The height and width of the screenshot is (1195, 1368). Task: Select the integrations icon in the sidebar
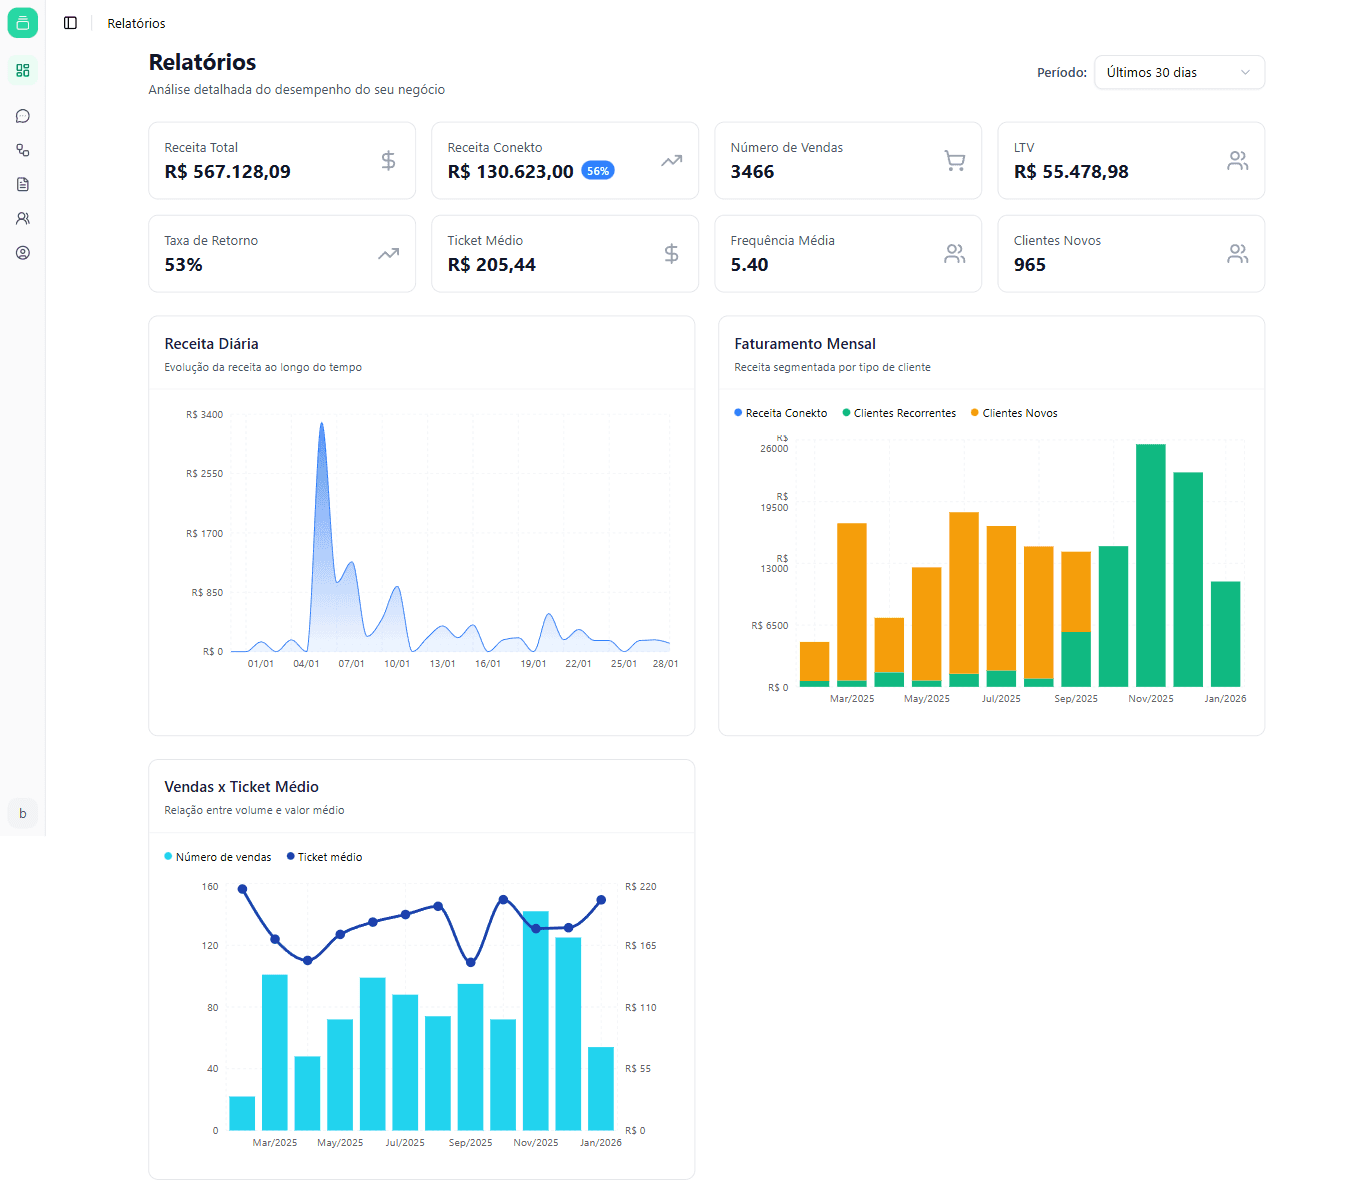(22, 150)
